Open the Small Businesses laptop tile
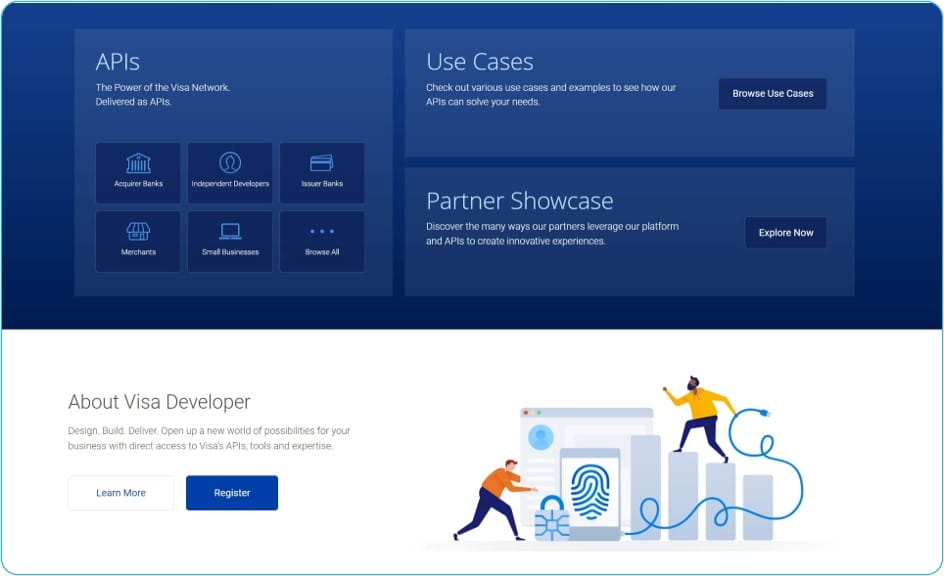 point(230,240)
